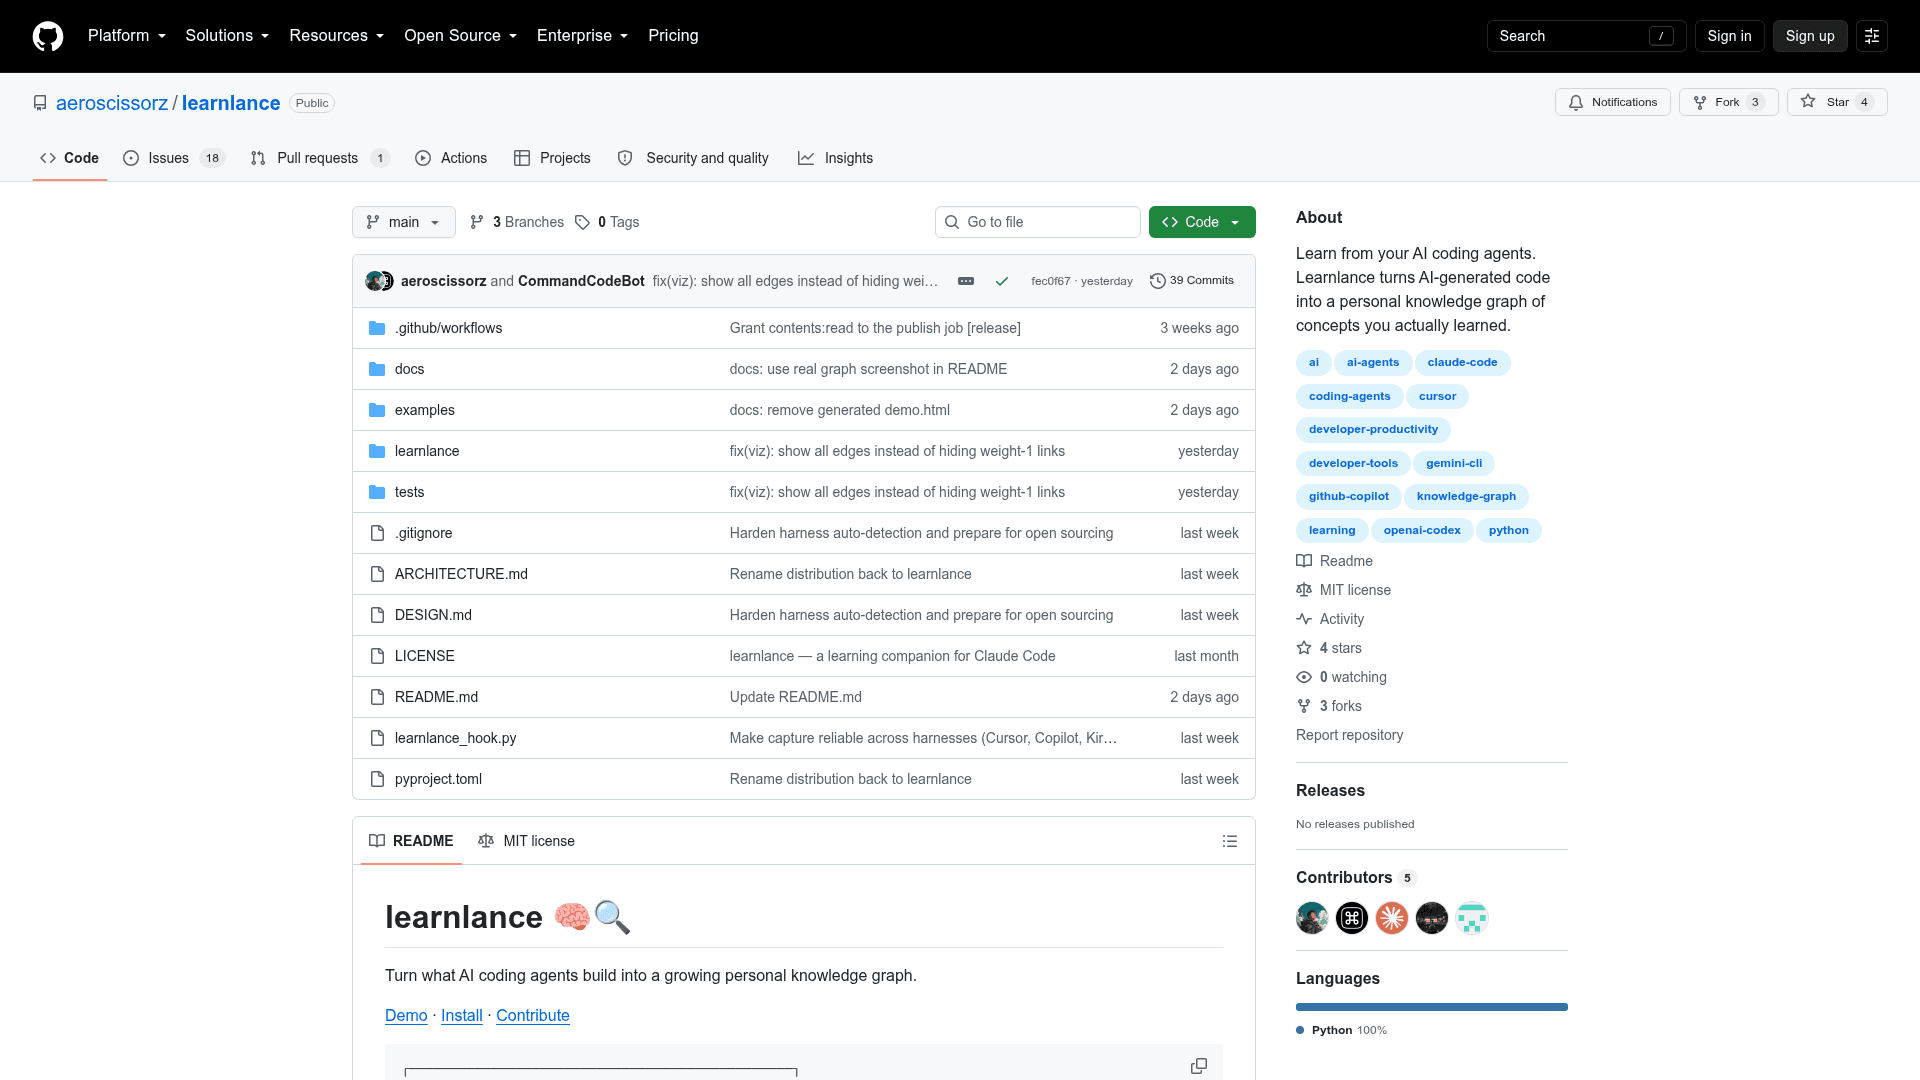Star the learnlance repository
Image resolution: width=1920 pixels, height=1080 pixels.
tap(1837, 102)
